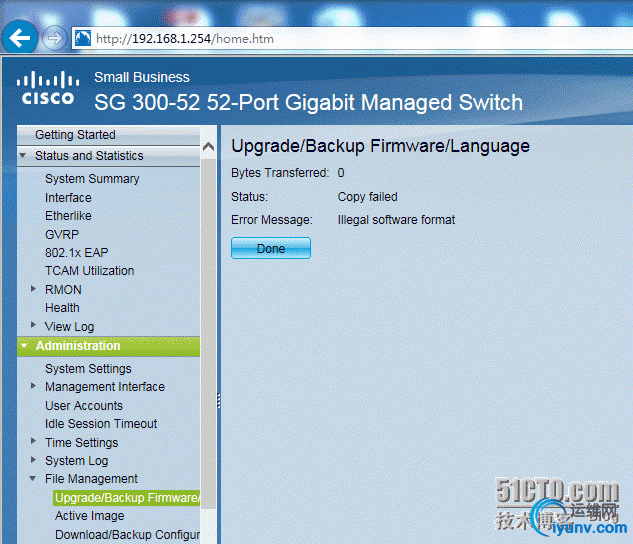The width and height of the screenshot is (633, 544).
Task: Click the Small Business header text
Action: click(x=142, y=77)
